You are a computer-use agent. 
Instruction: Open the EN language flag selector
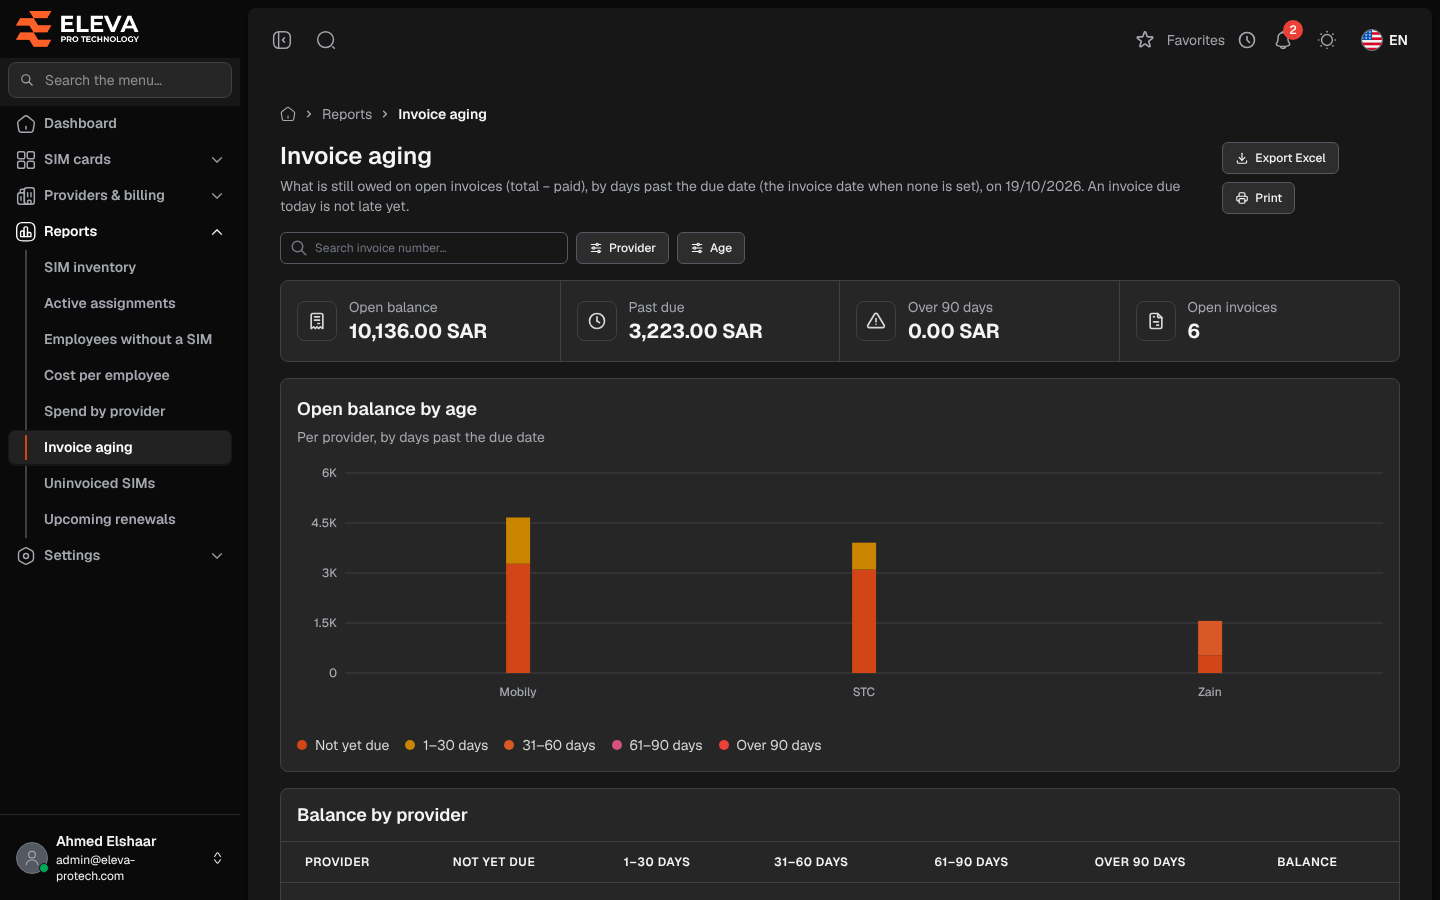pyautogui.click(x=1384, y=40)
